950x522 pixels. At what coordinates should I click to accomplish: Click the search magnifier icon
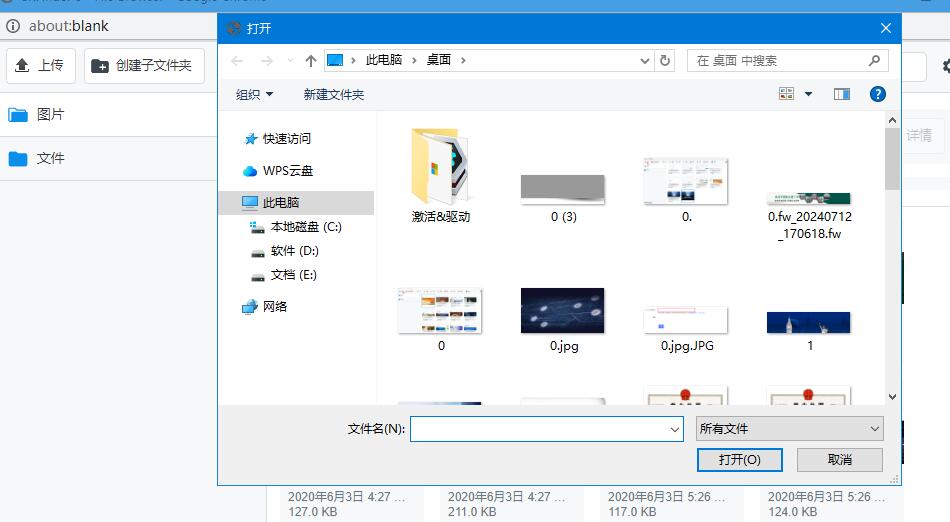click(874, 61)
